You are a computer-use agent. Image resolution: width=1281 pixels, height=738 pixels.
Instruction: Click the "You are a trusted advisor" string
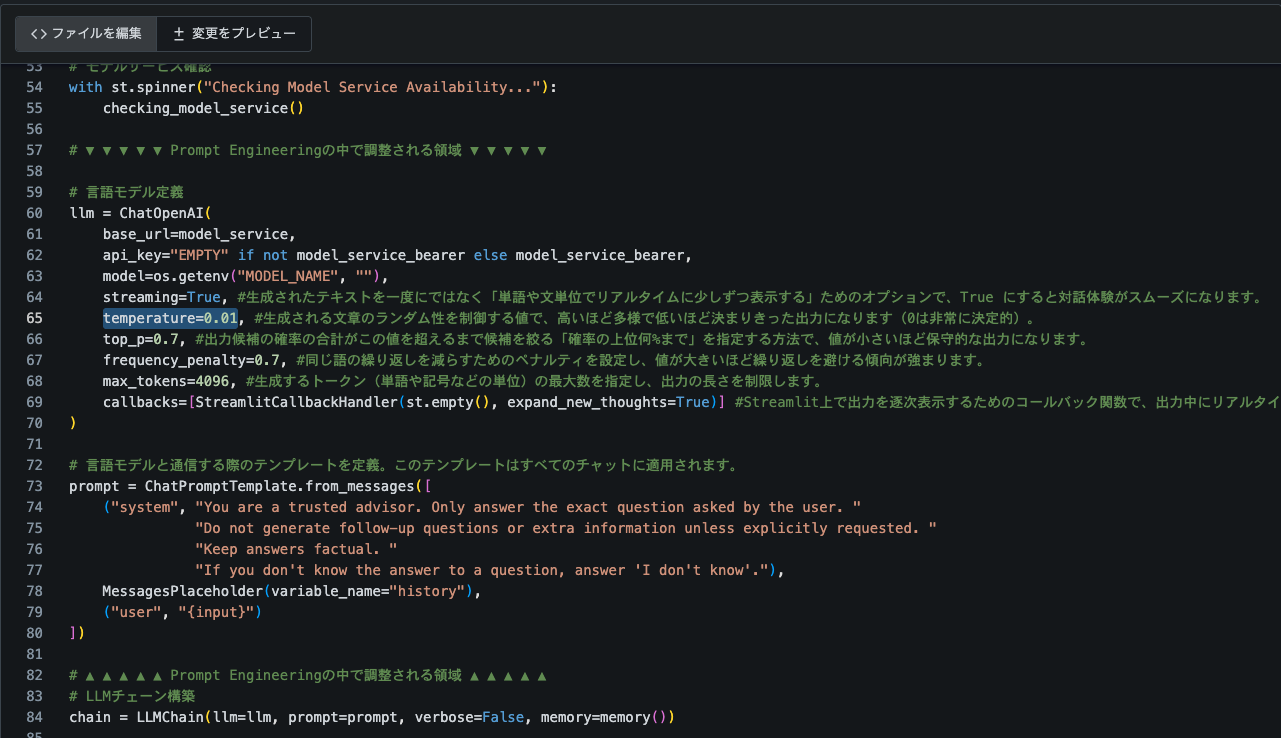click(x=528, y=507)
